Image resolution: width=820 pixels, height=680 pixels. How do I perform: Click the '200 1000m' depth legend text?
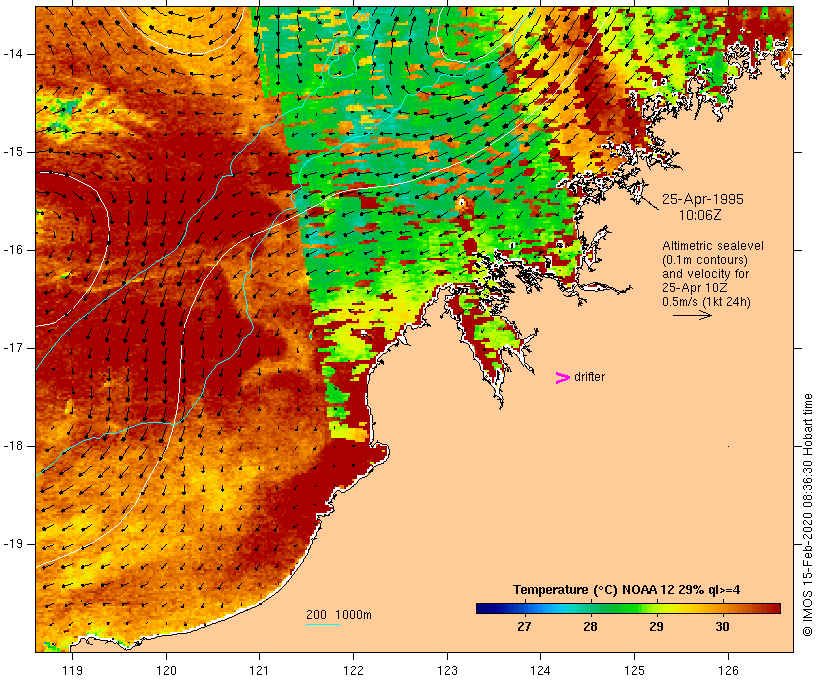(x=339, y=615)
